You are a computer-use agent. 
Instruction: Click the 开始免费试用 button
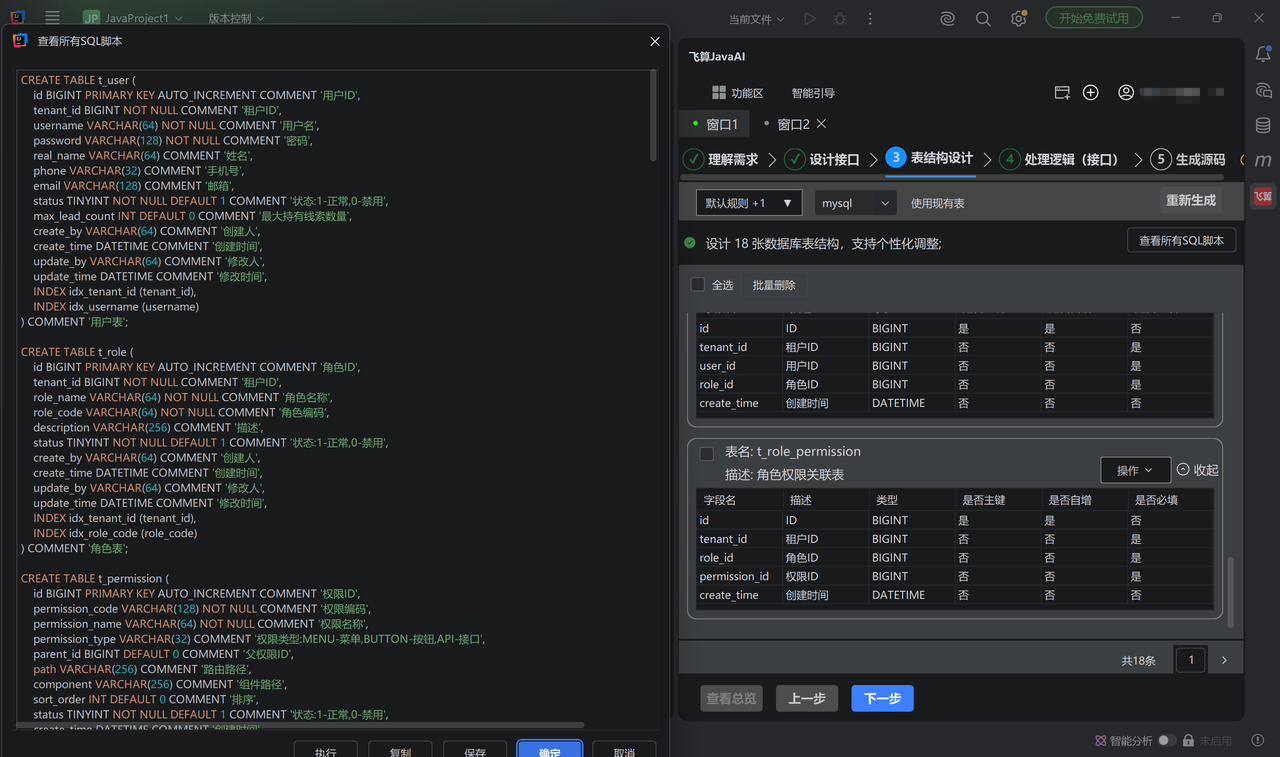point(1094,18)
